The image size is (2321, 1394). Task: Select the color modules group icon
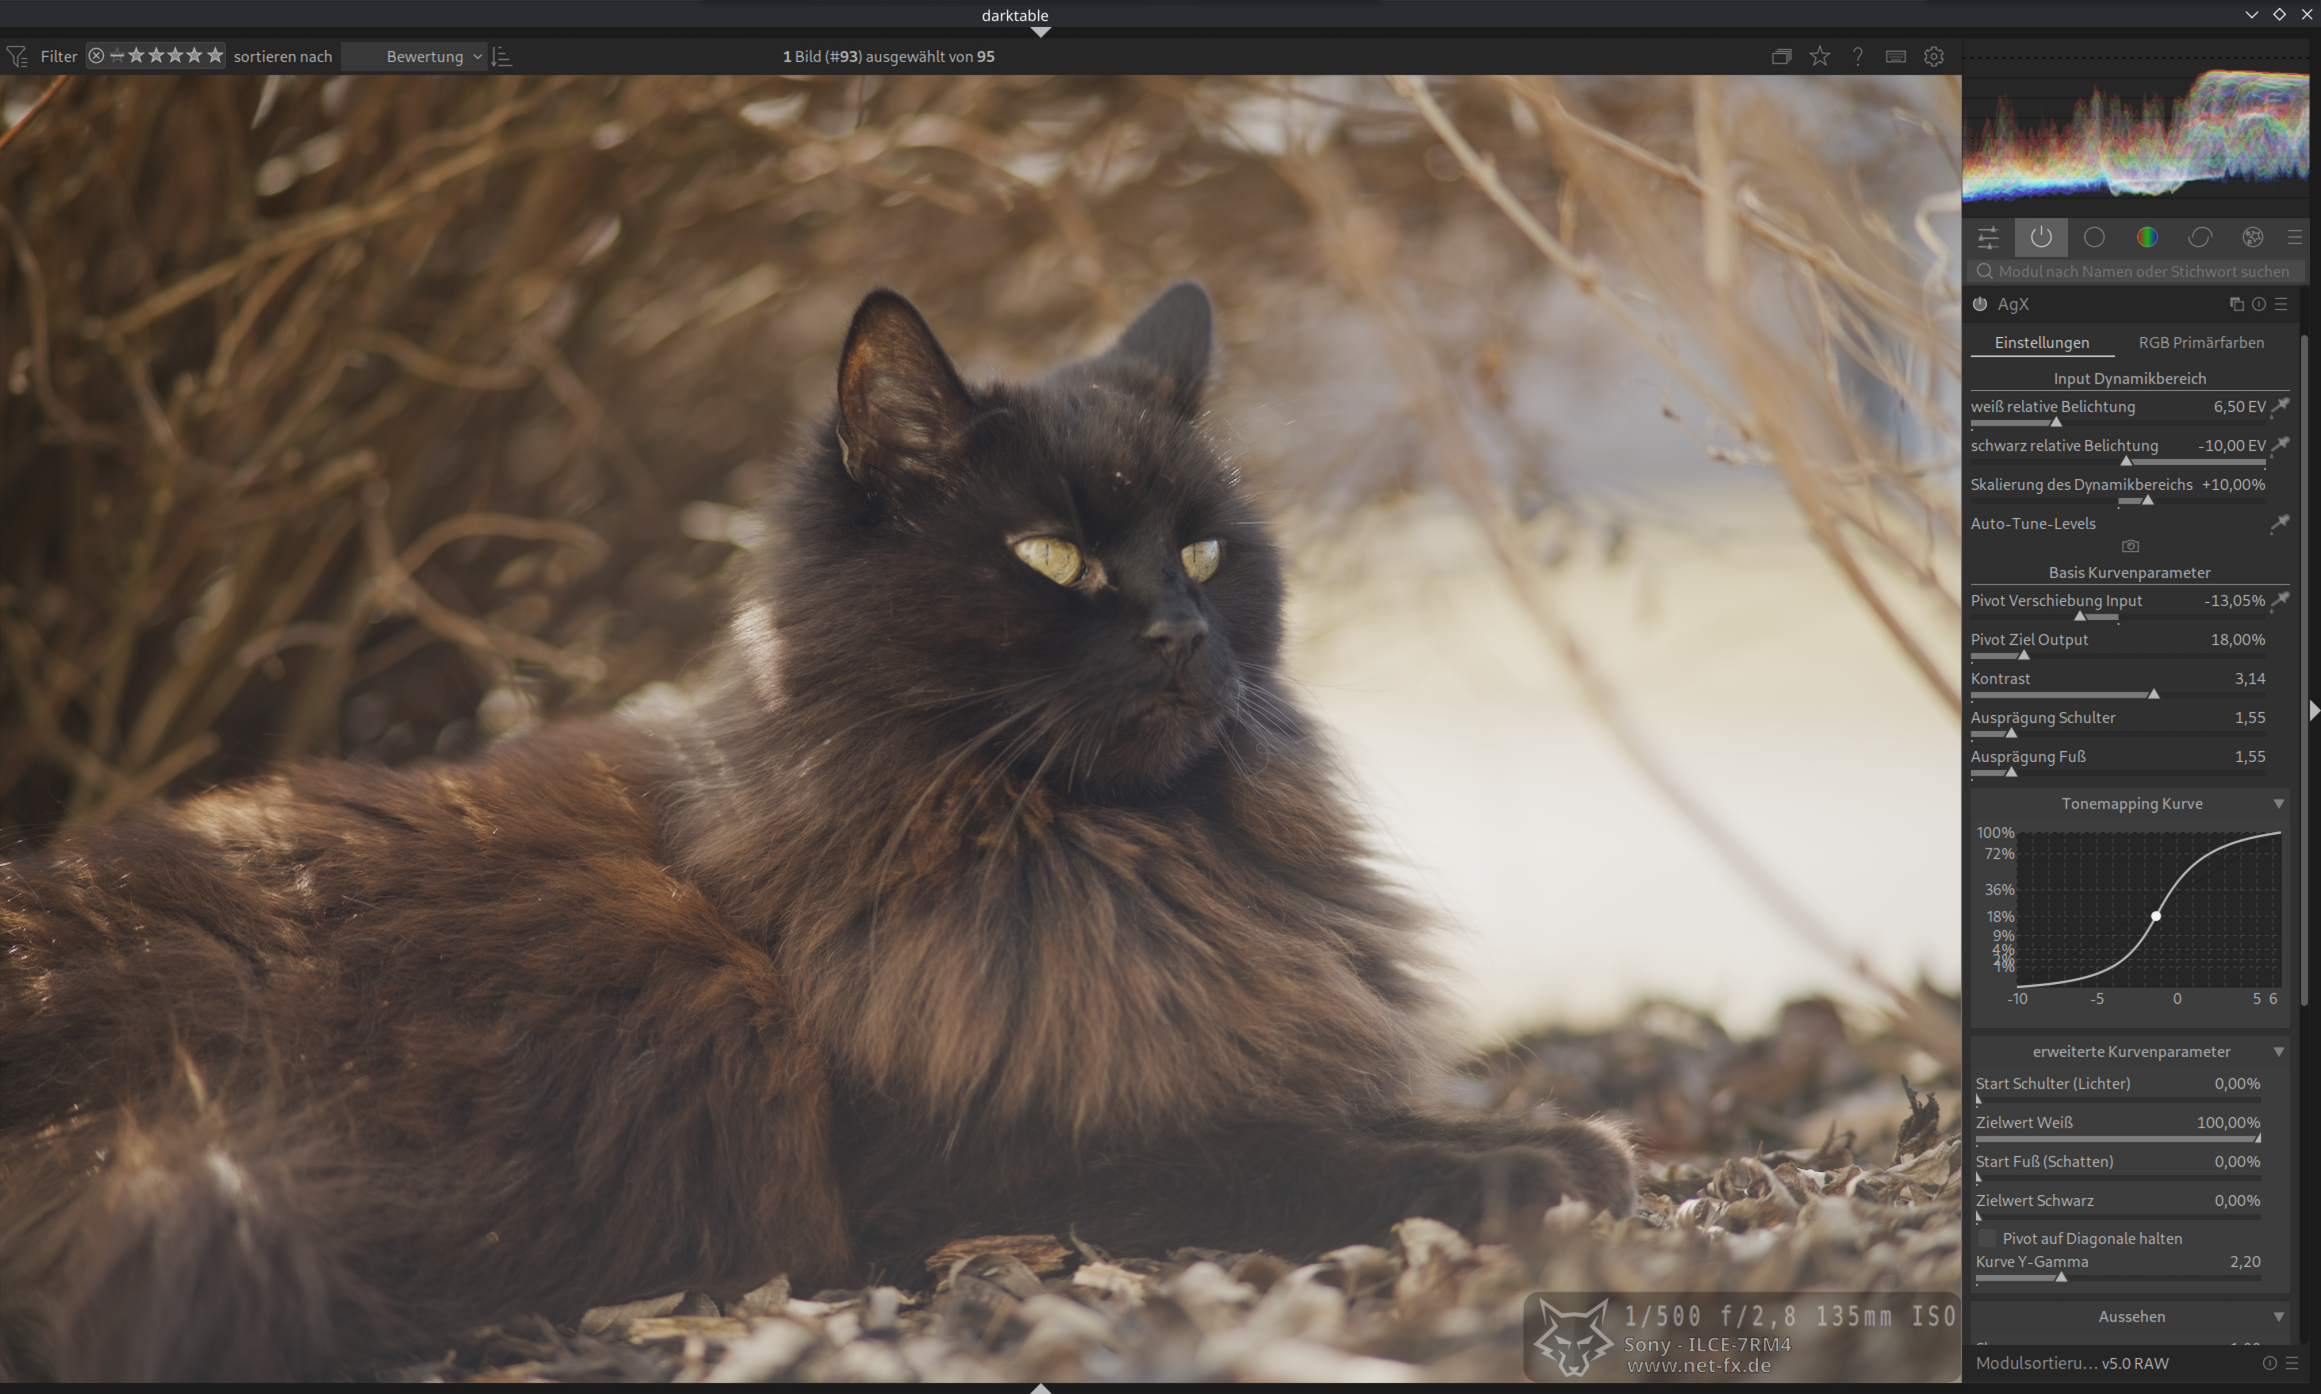[x=2146, y=237]
